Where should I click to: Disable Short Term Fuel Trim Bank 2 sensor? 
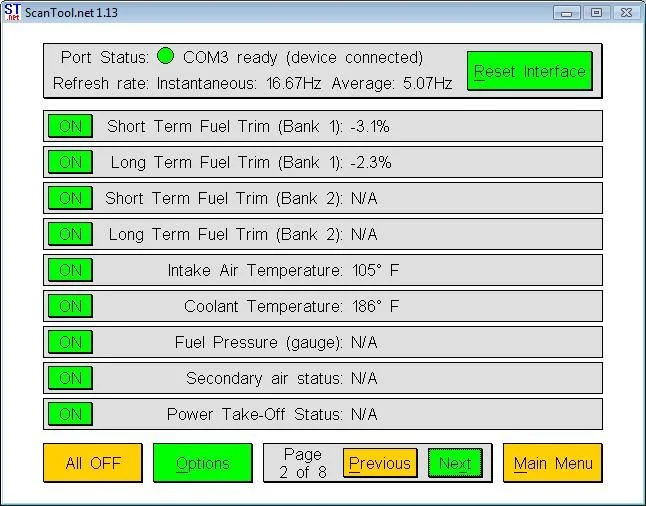point(70,198)
